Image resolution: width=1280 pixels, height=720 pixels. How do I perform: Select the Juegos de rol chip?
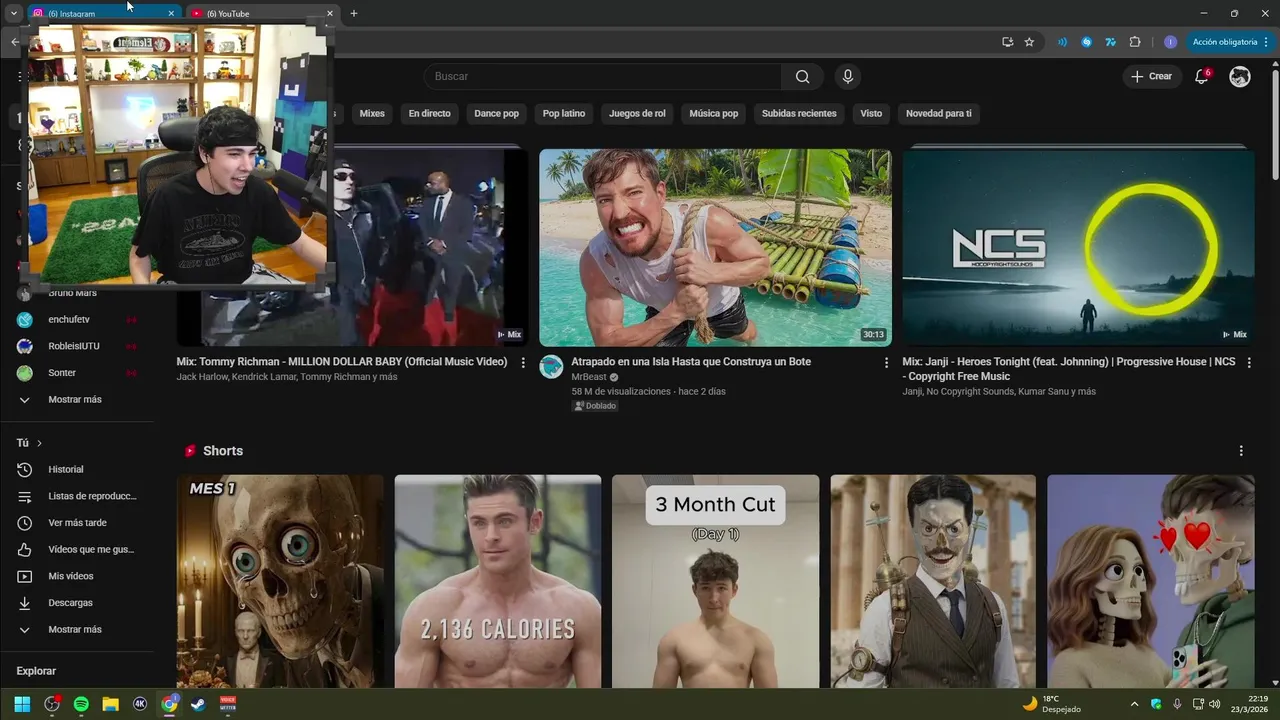pos(637,113)
